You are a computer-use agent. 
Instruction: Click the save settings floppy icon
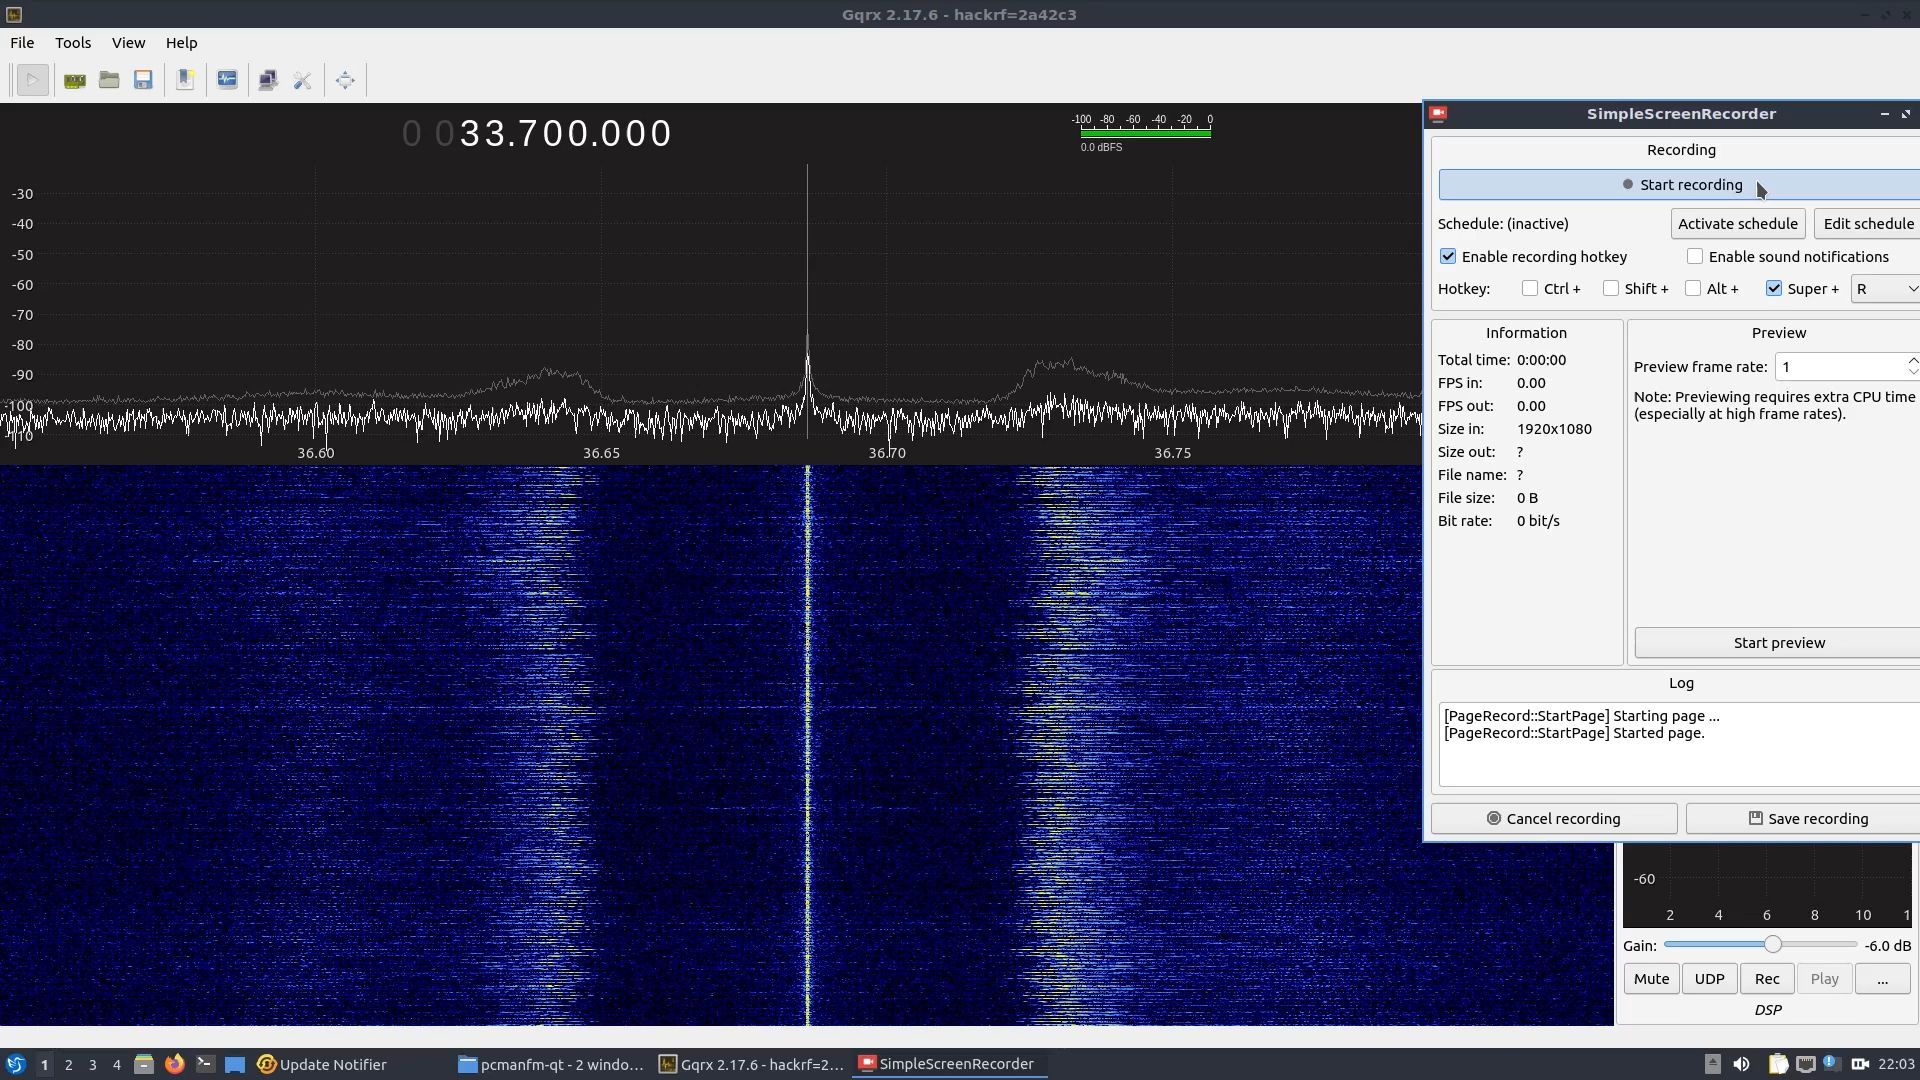click(x=143, y=81)
